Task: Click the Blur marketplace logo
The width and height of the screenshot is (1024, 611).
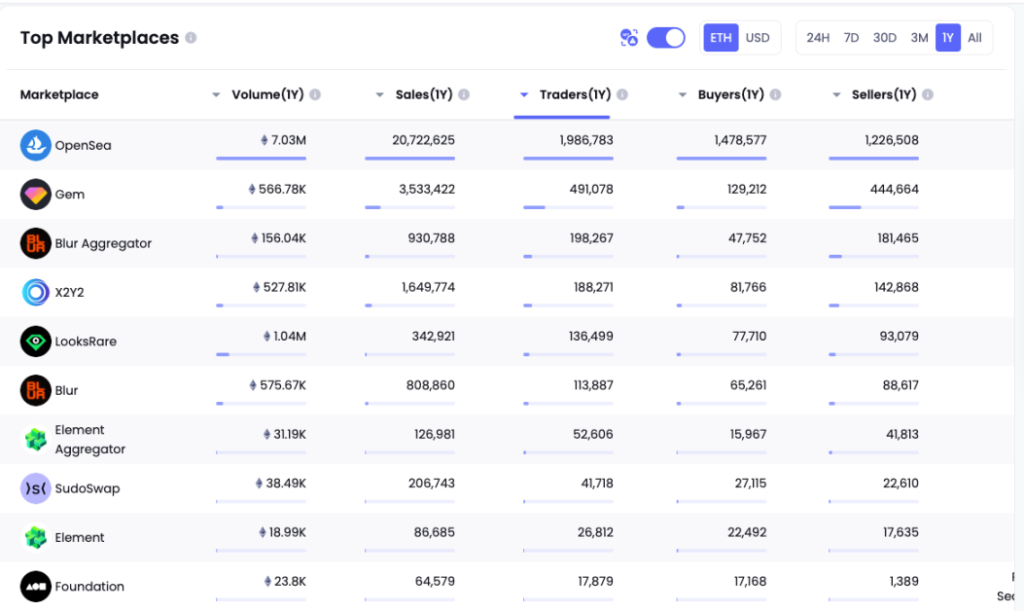Action: 35,390
